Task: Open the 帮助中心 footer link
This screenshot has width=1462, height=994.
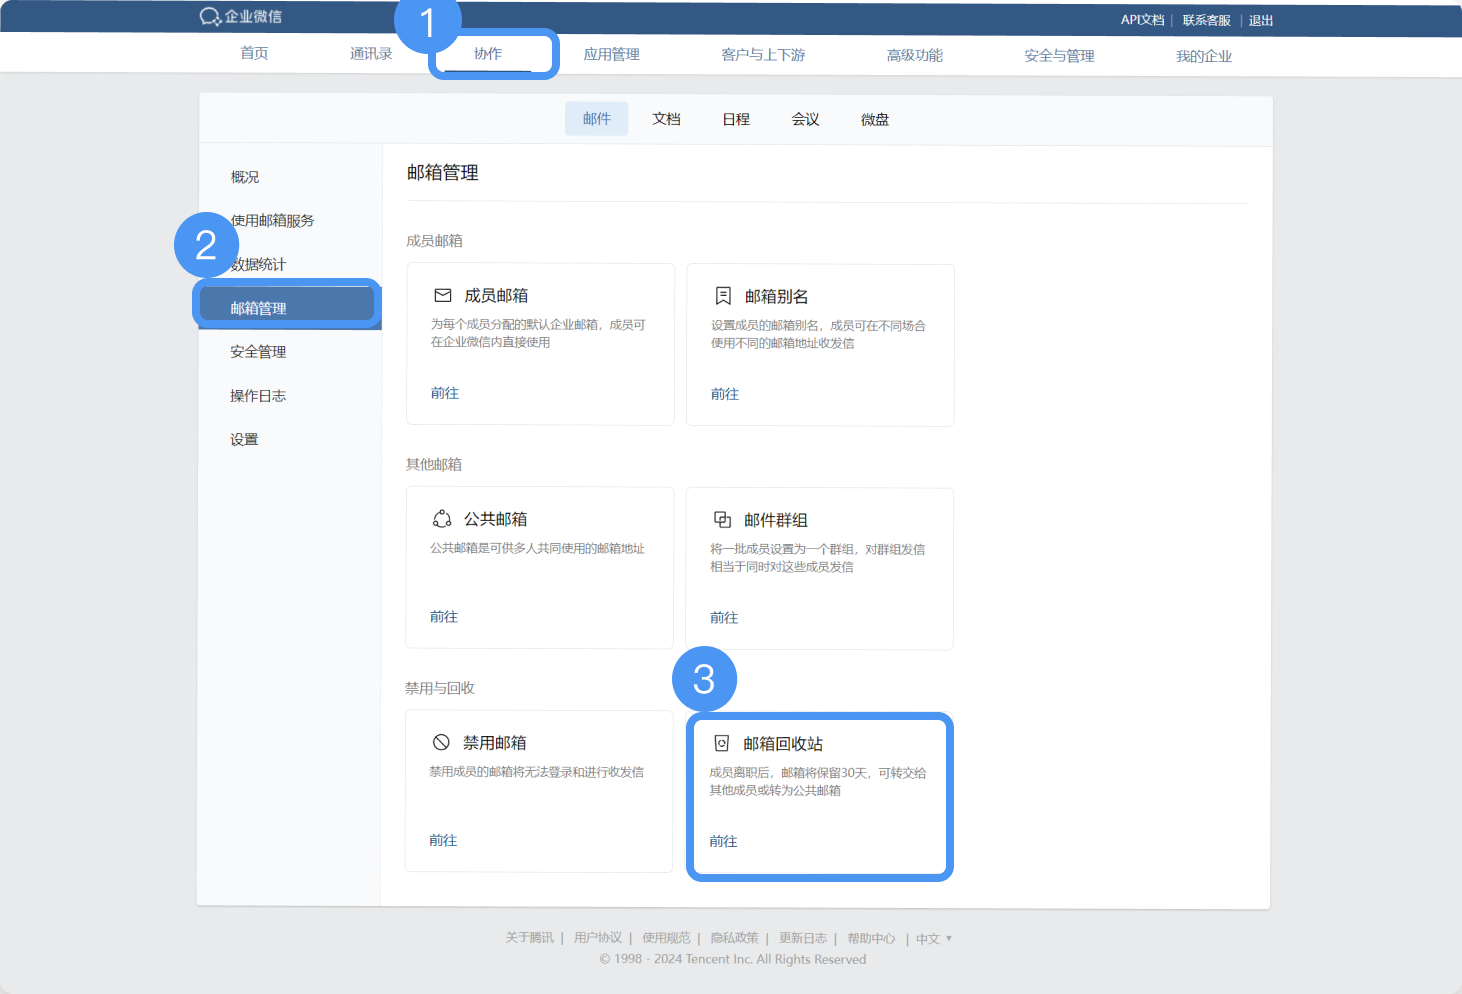Action: 871,939
